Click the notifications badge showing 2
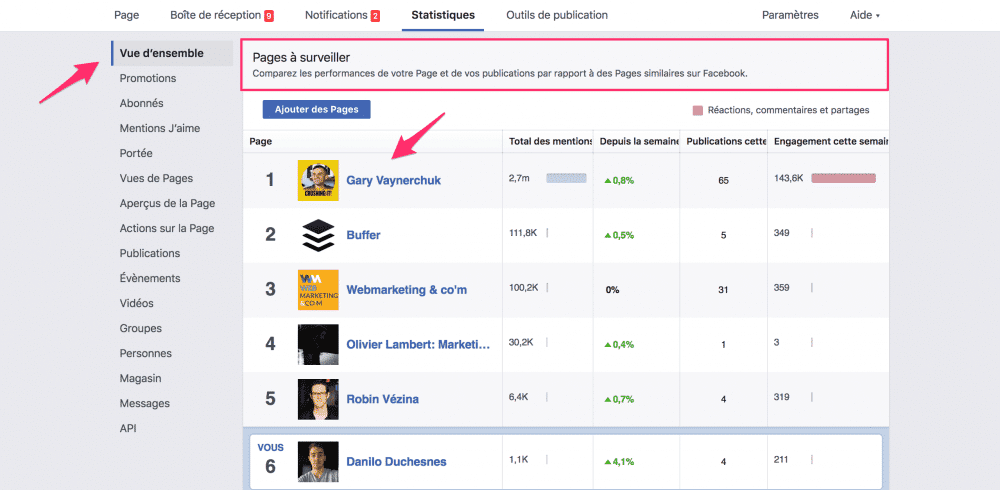 (x=375, y=15)
